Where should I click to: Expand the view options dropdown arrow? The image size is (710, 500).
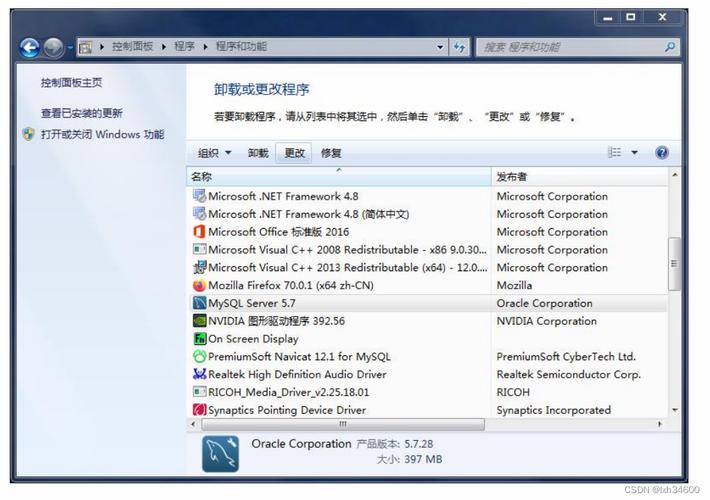pos(634,153)
